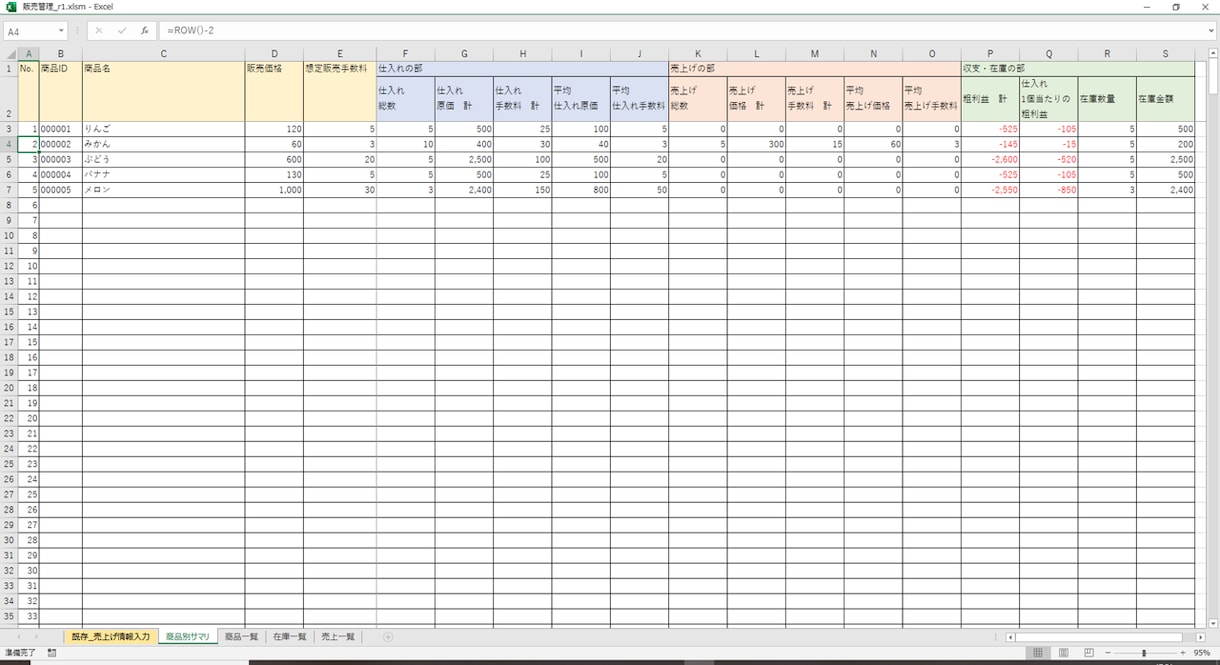Image resolution: width=1220 pixels, height=665 pixels.
Task: Click the vertical scrollbar up arrow
Action: (x=1213, y=53)
